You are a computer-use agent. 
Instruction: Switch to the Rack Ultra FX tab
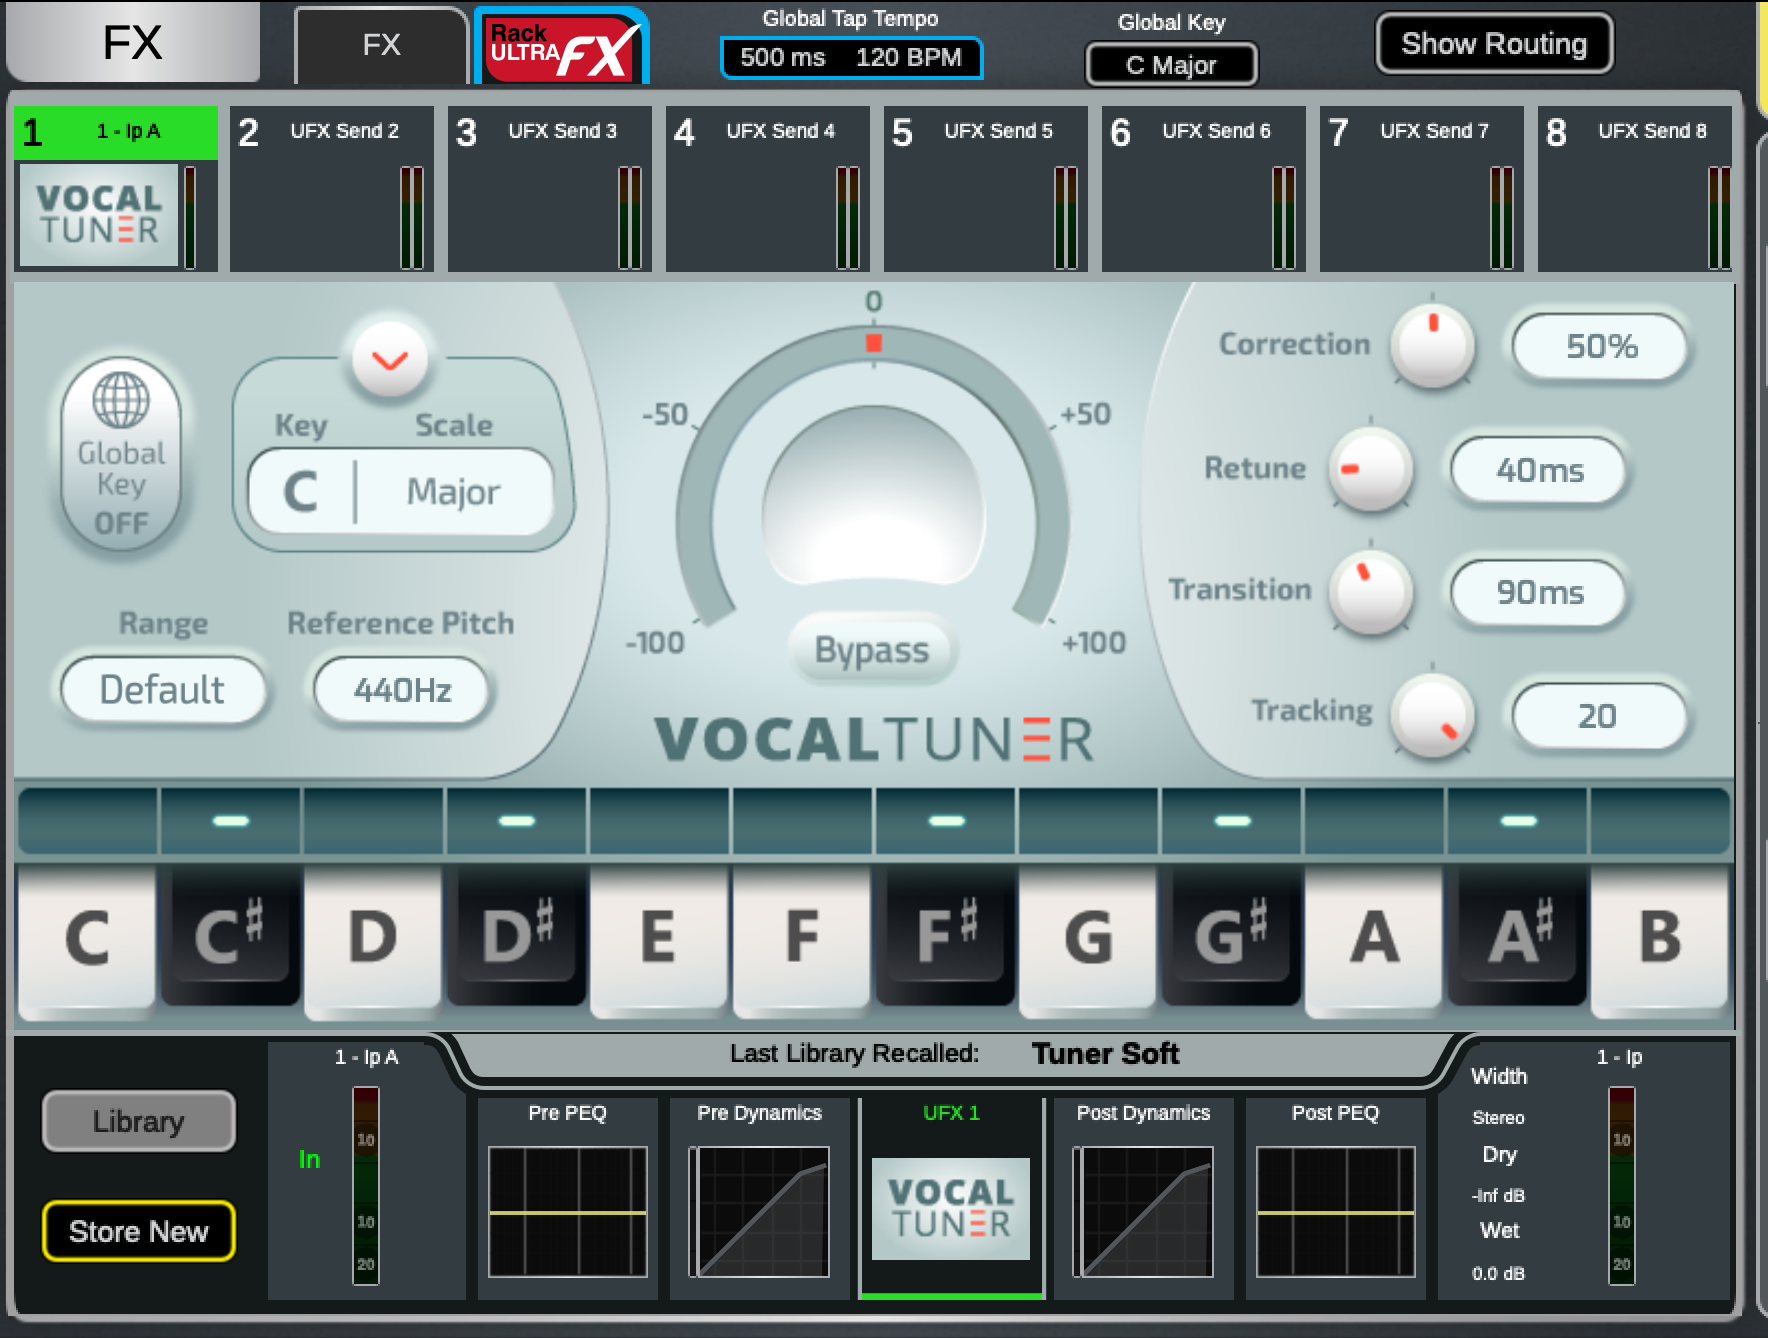(562, 48)
